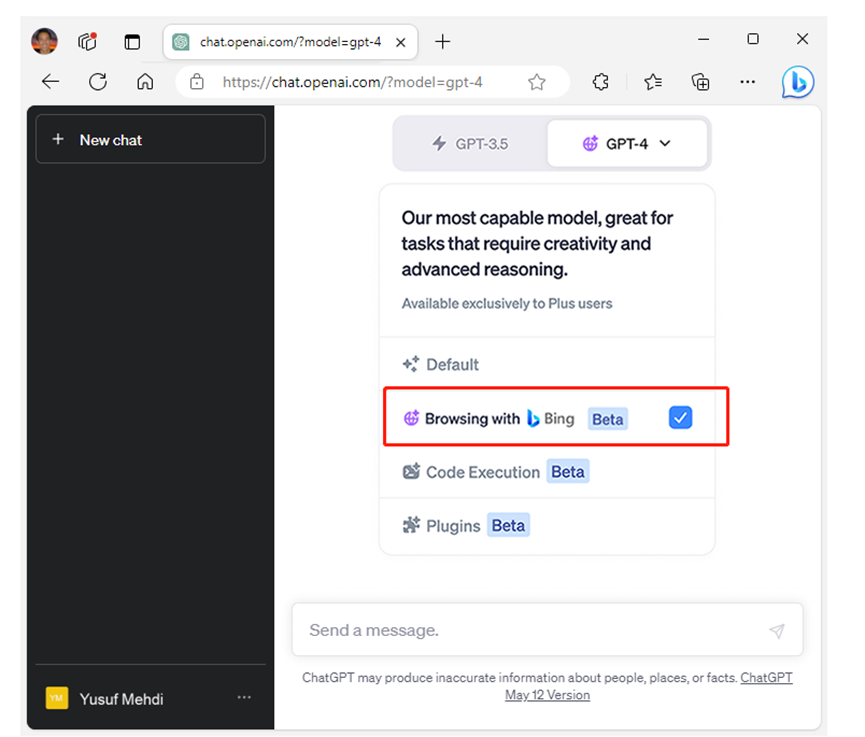The width and height of the screenshot is (865, 737).
Task: Click the Code Execution icon
Action: (411, 472)
